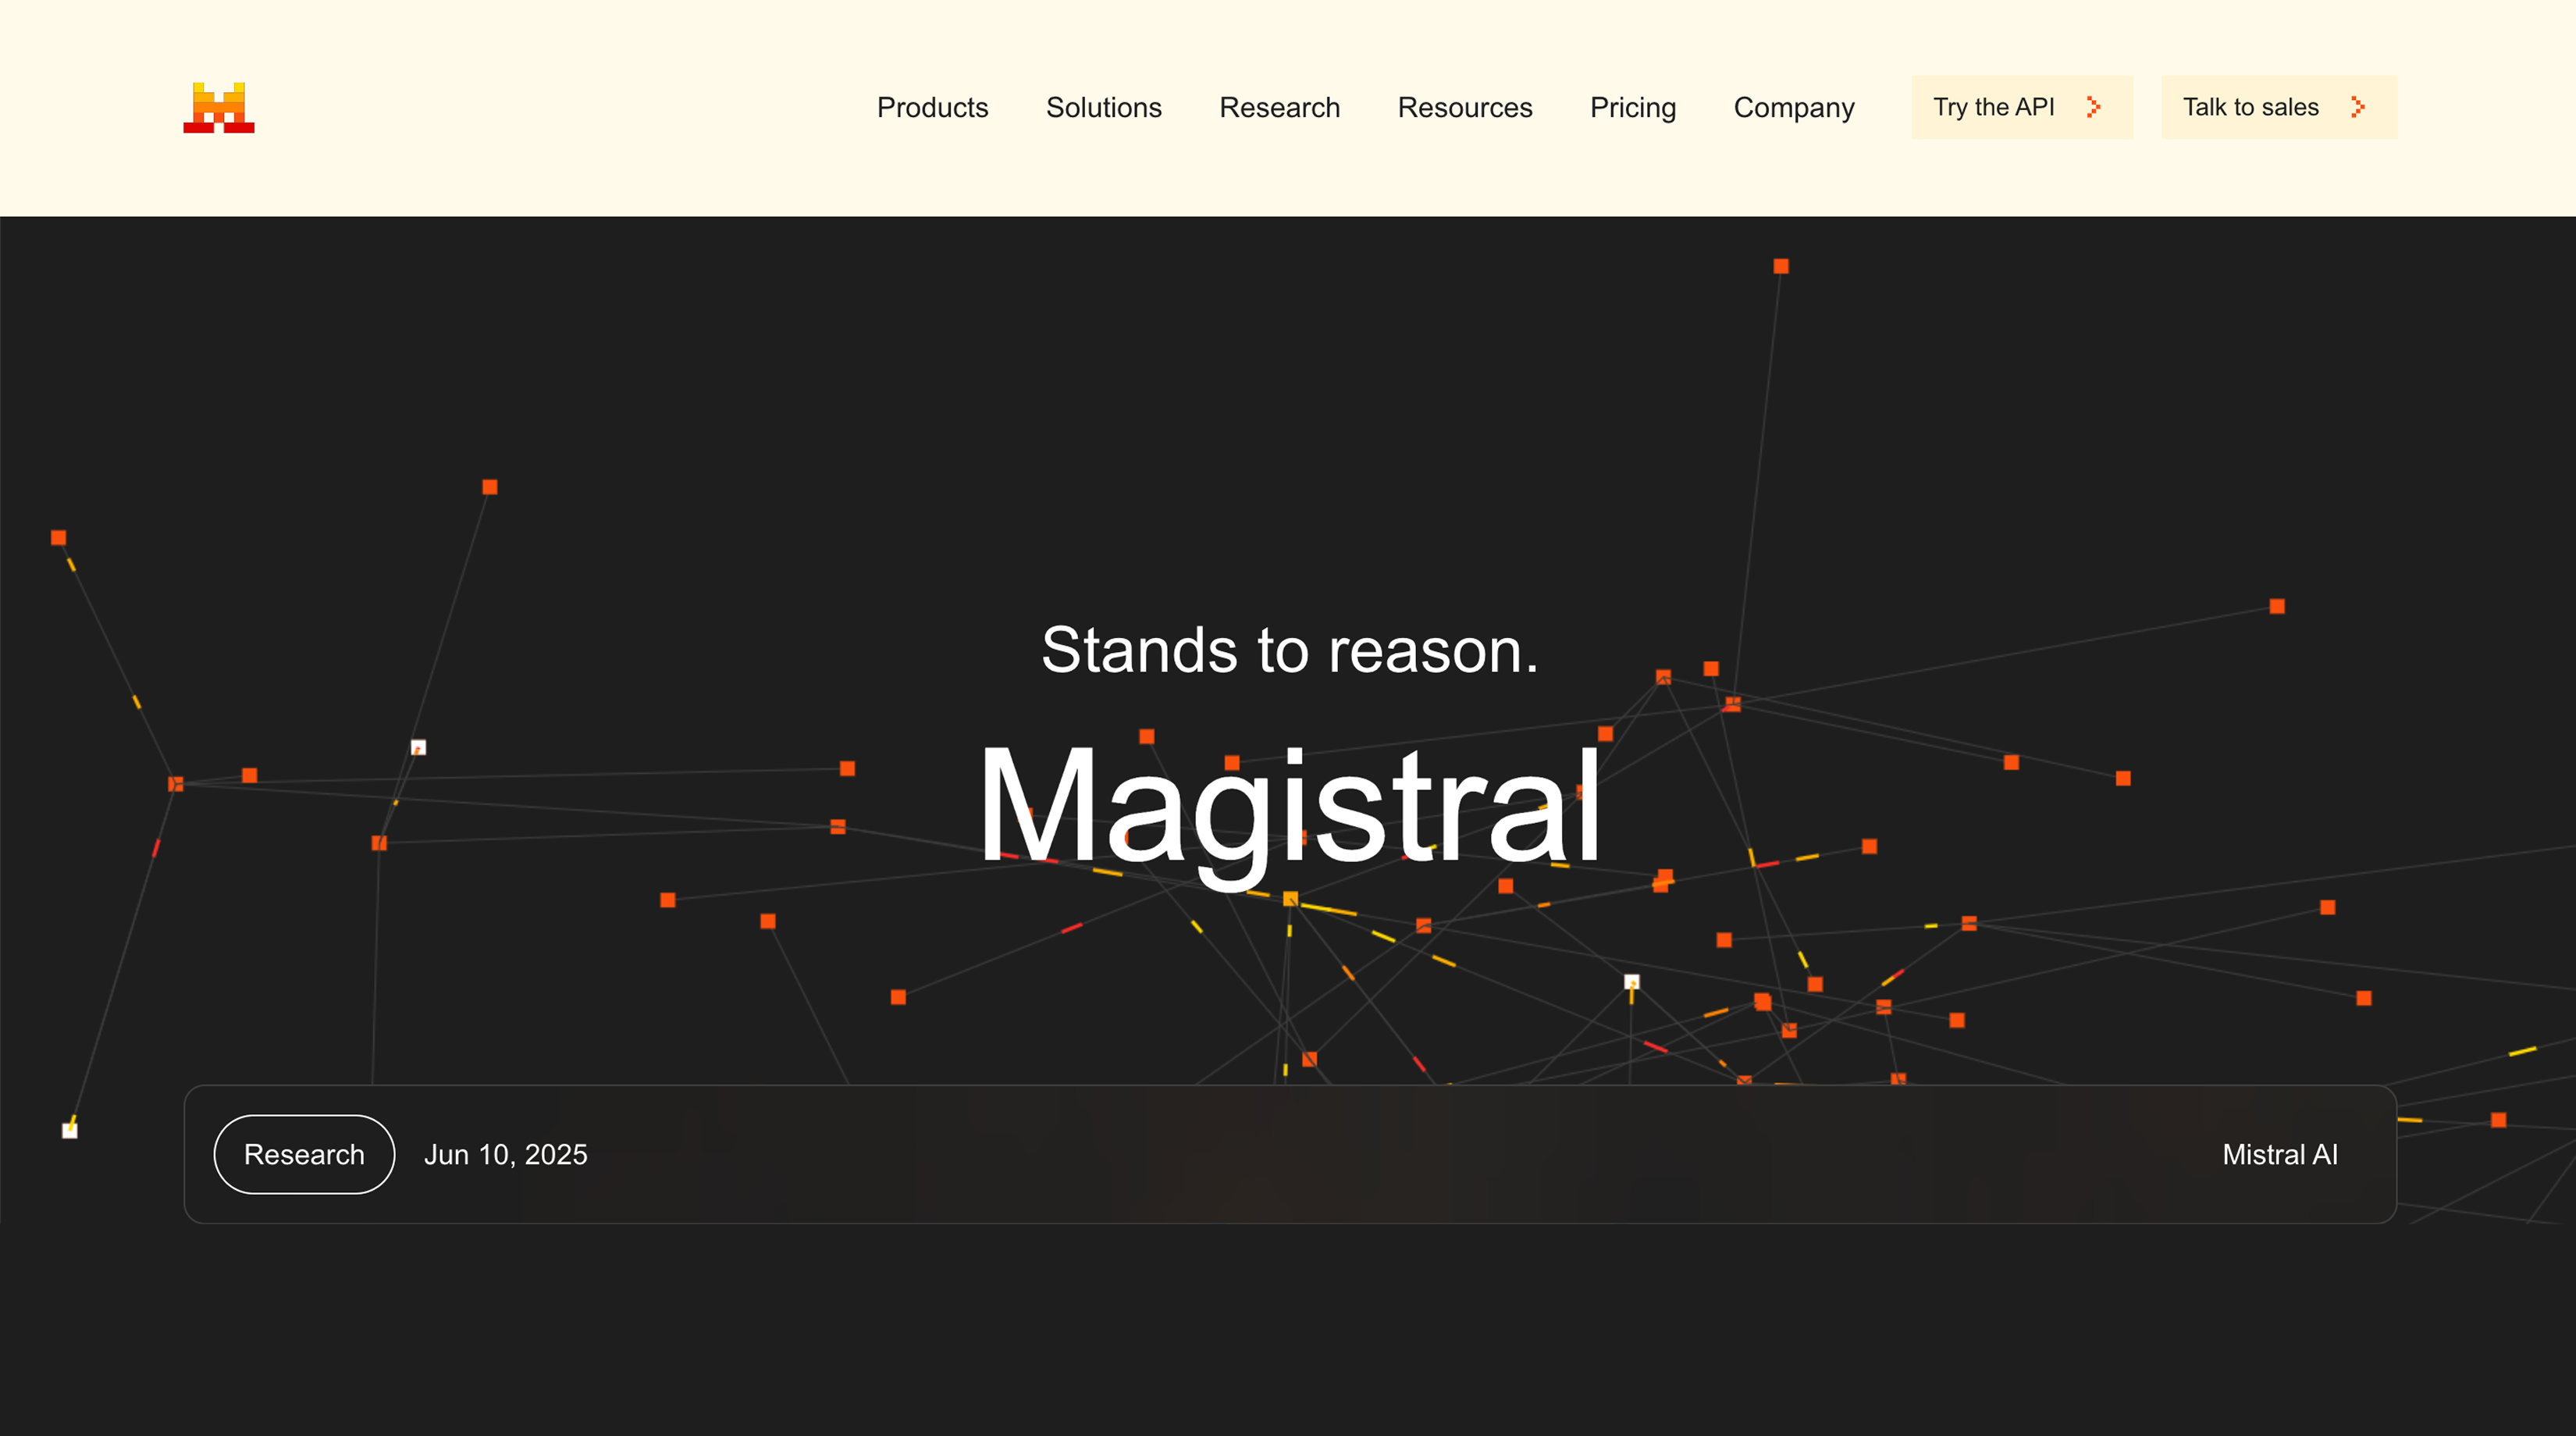
Task: Open the Products menu
Action: pos(932,107)
